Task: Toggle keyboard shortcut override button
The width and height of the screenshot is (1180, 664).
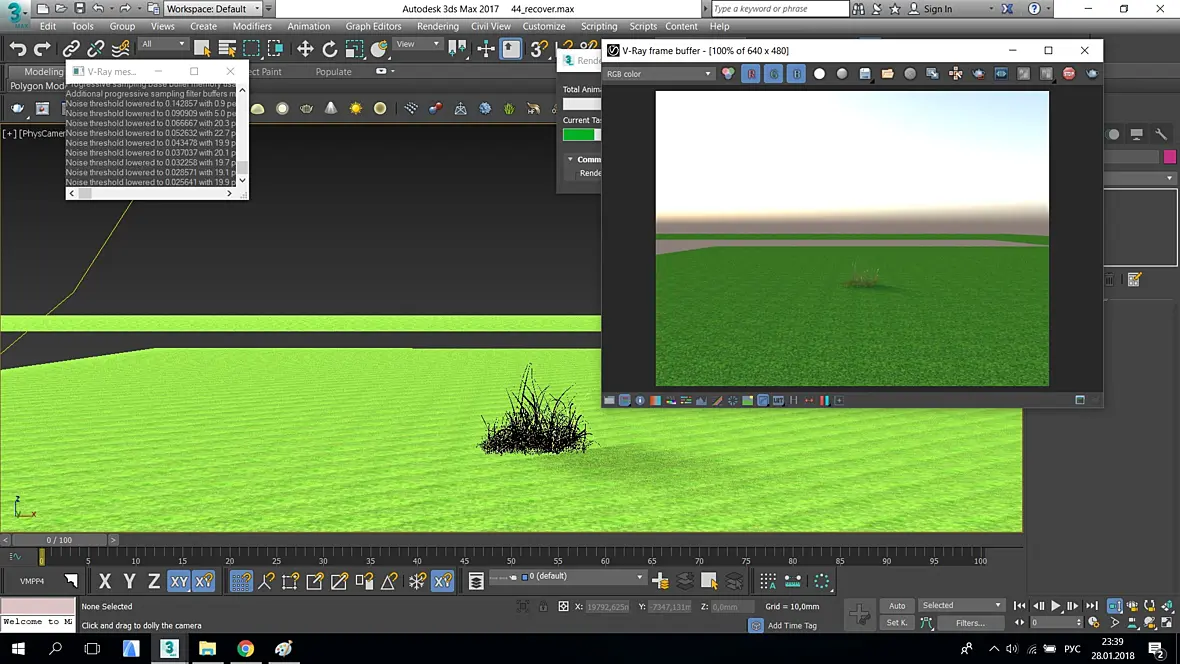Action: click(511, 49)
